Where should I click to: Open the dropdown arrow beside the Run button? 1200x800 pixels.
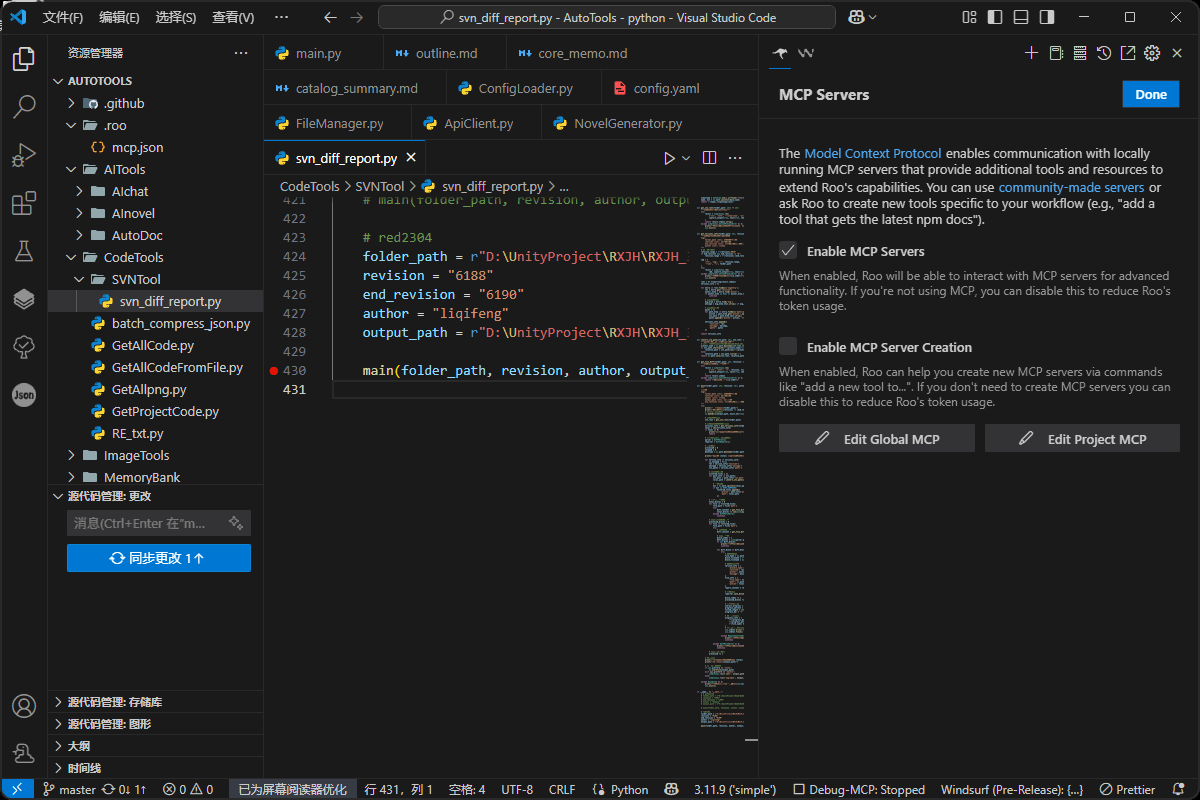686,158
